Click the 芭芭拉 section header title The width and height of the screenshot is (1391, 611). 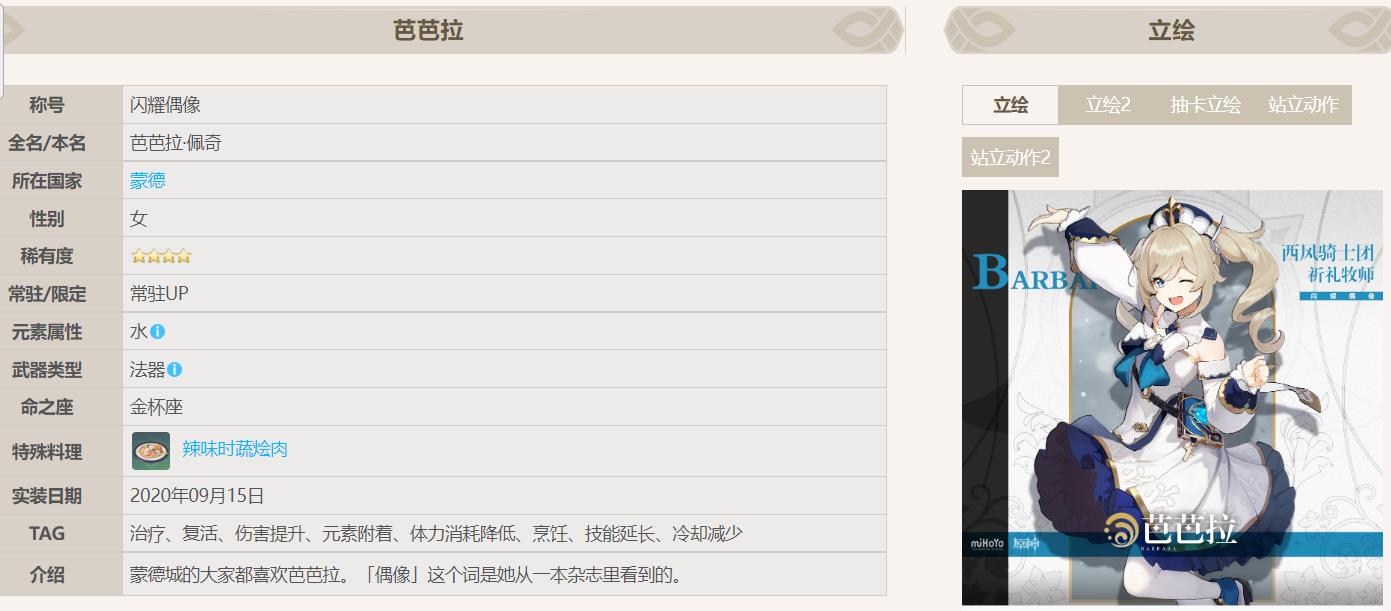click(x=428, y=30)
